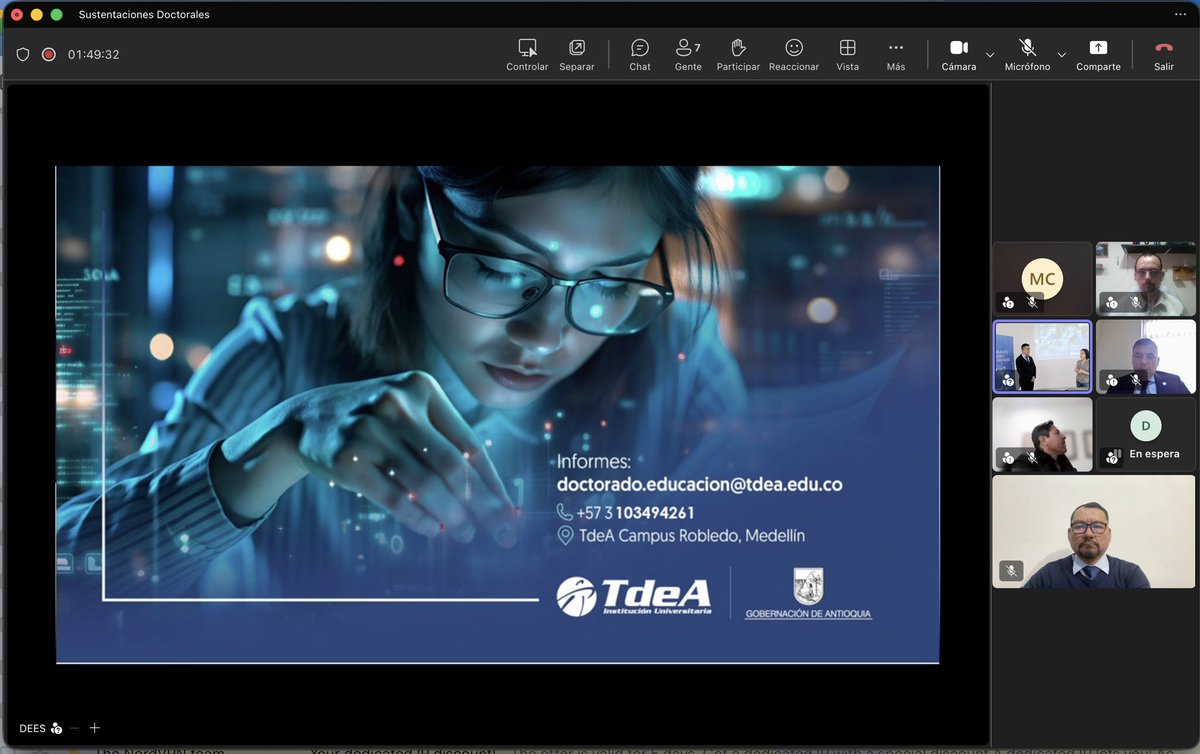
Task: Open the security shield info
Action: [23, 55]
